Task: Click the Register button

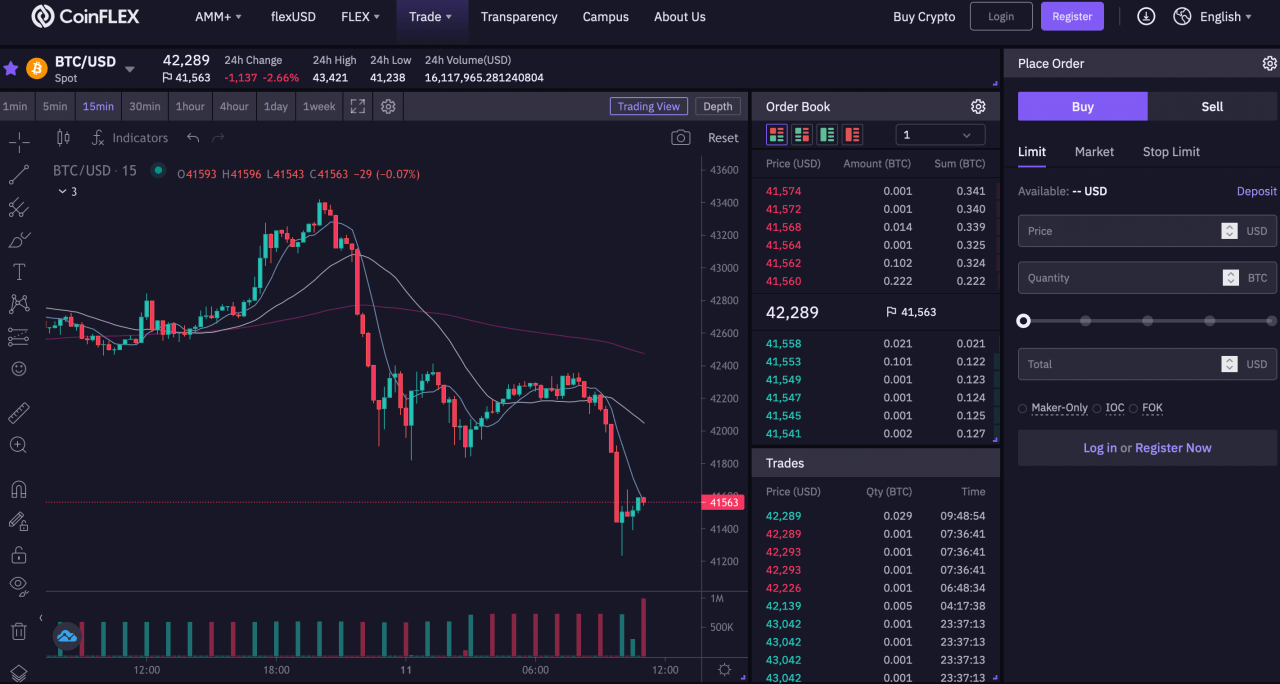Action: (x=1072, y=17)
